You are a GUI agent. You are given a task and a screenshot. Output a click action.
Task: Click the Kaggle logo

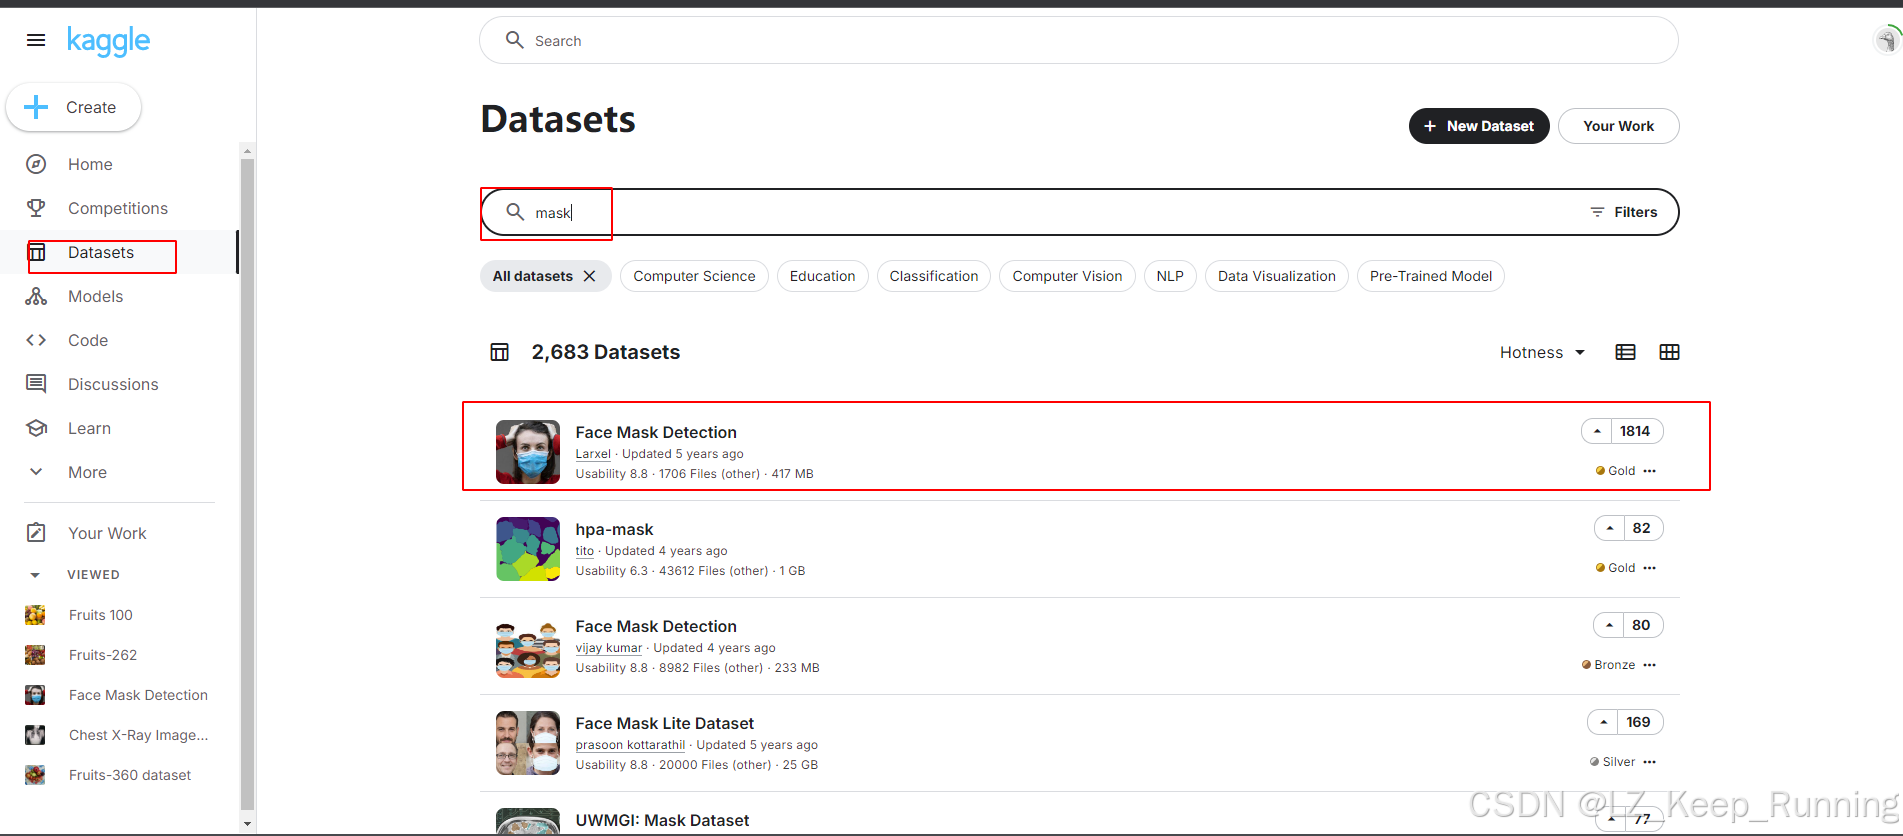(x=108, y=41)
